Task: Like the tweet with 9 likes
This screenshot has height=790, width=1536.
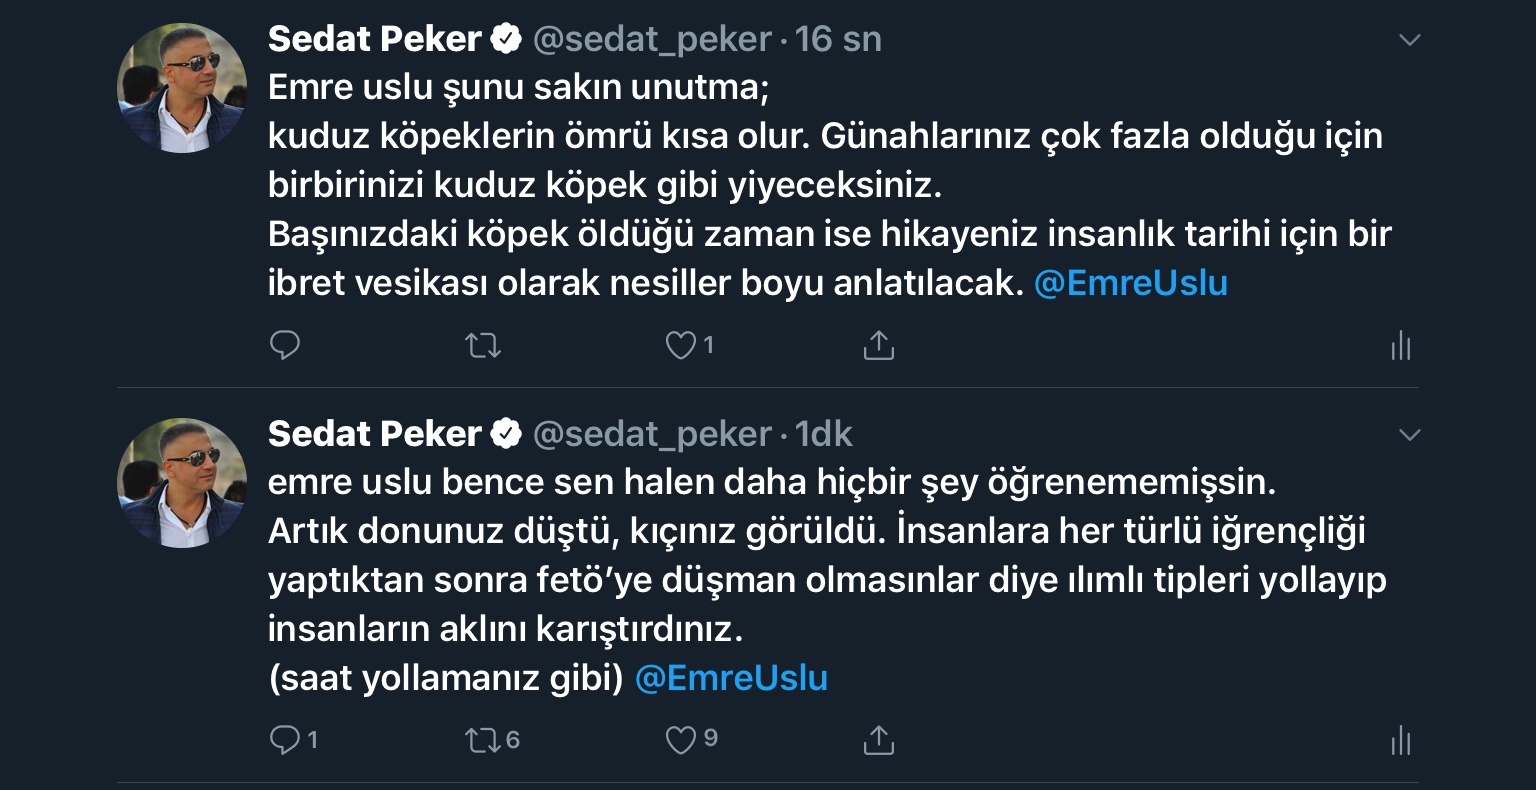Action: [x=681, y=740]
